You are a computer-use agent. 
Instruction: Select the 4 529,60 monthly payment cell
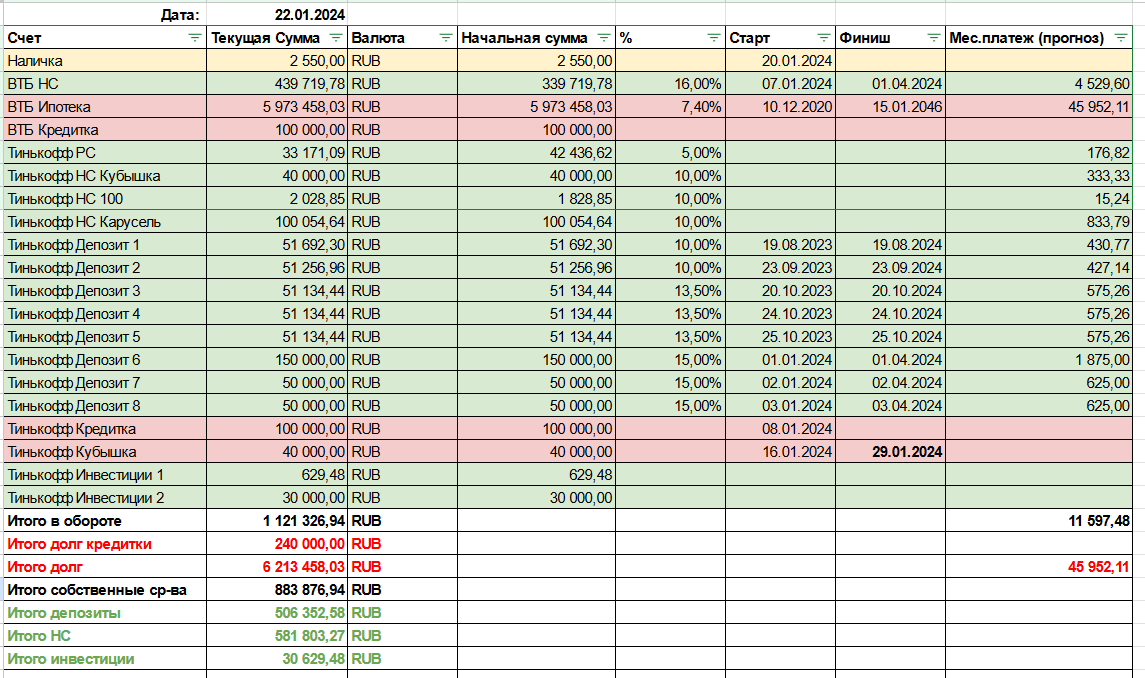click(x=1039, y=84)
